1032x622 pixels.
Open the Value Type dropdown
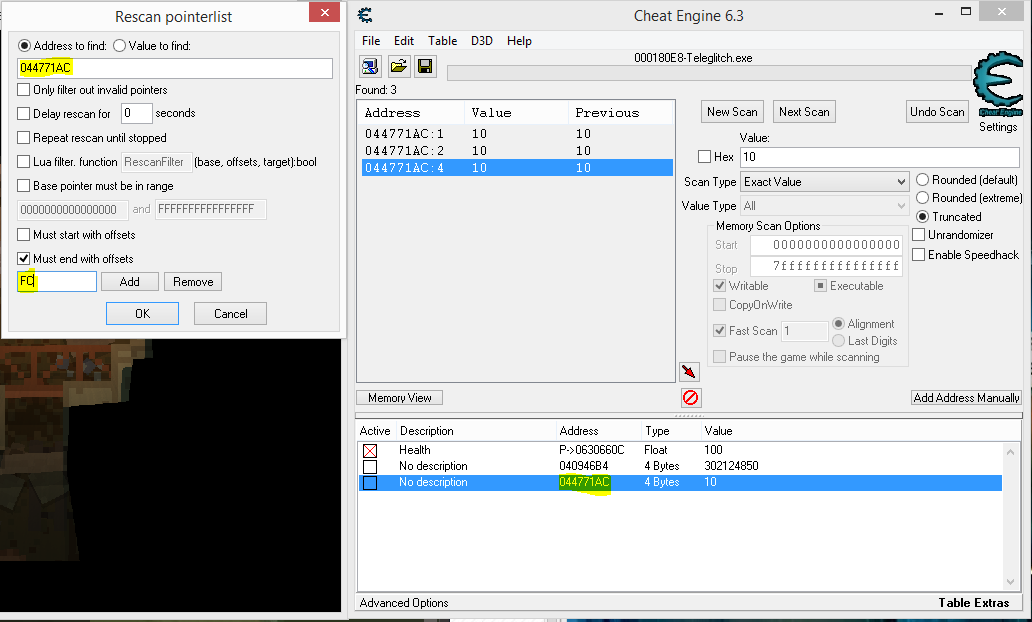pos(825,206)
